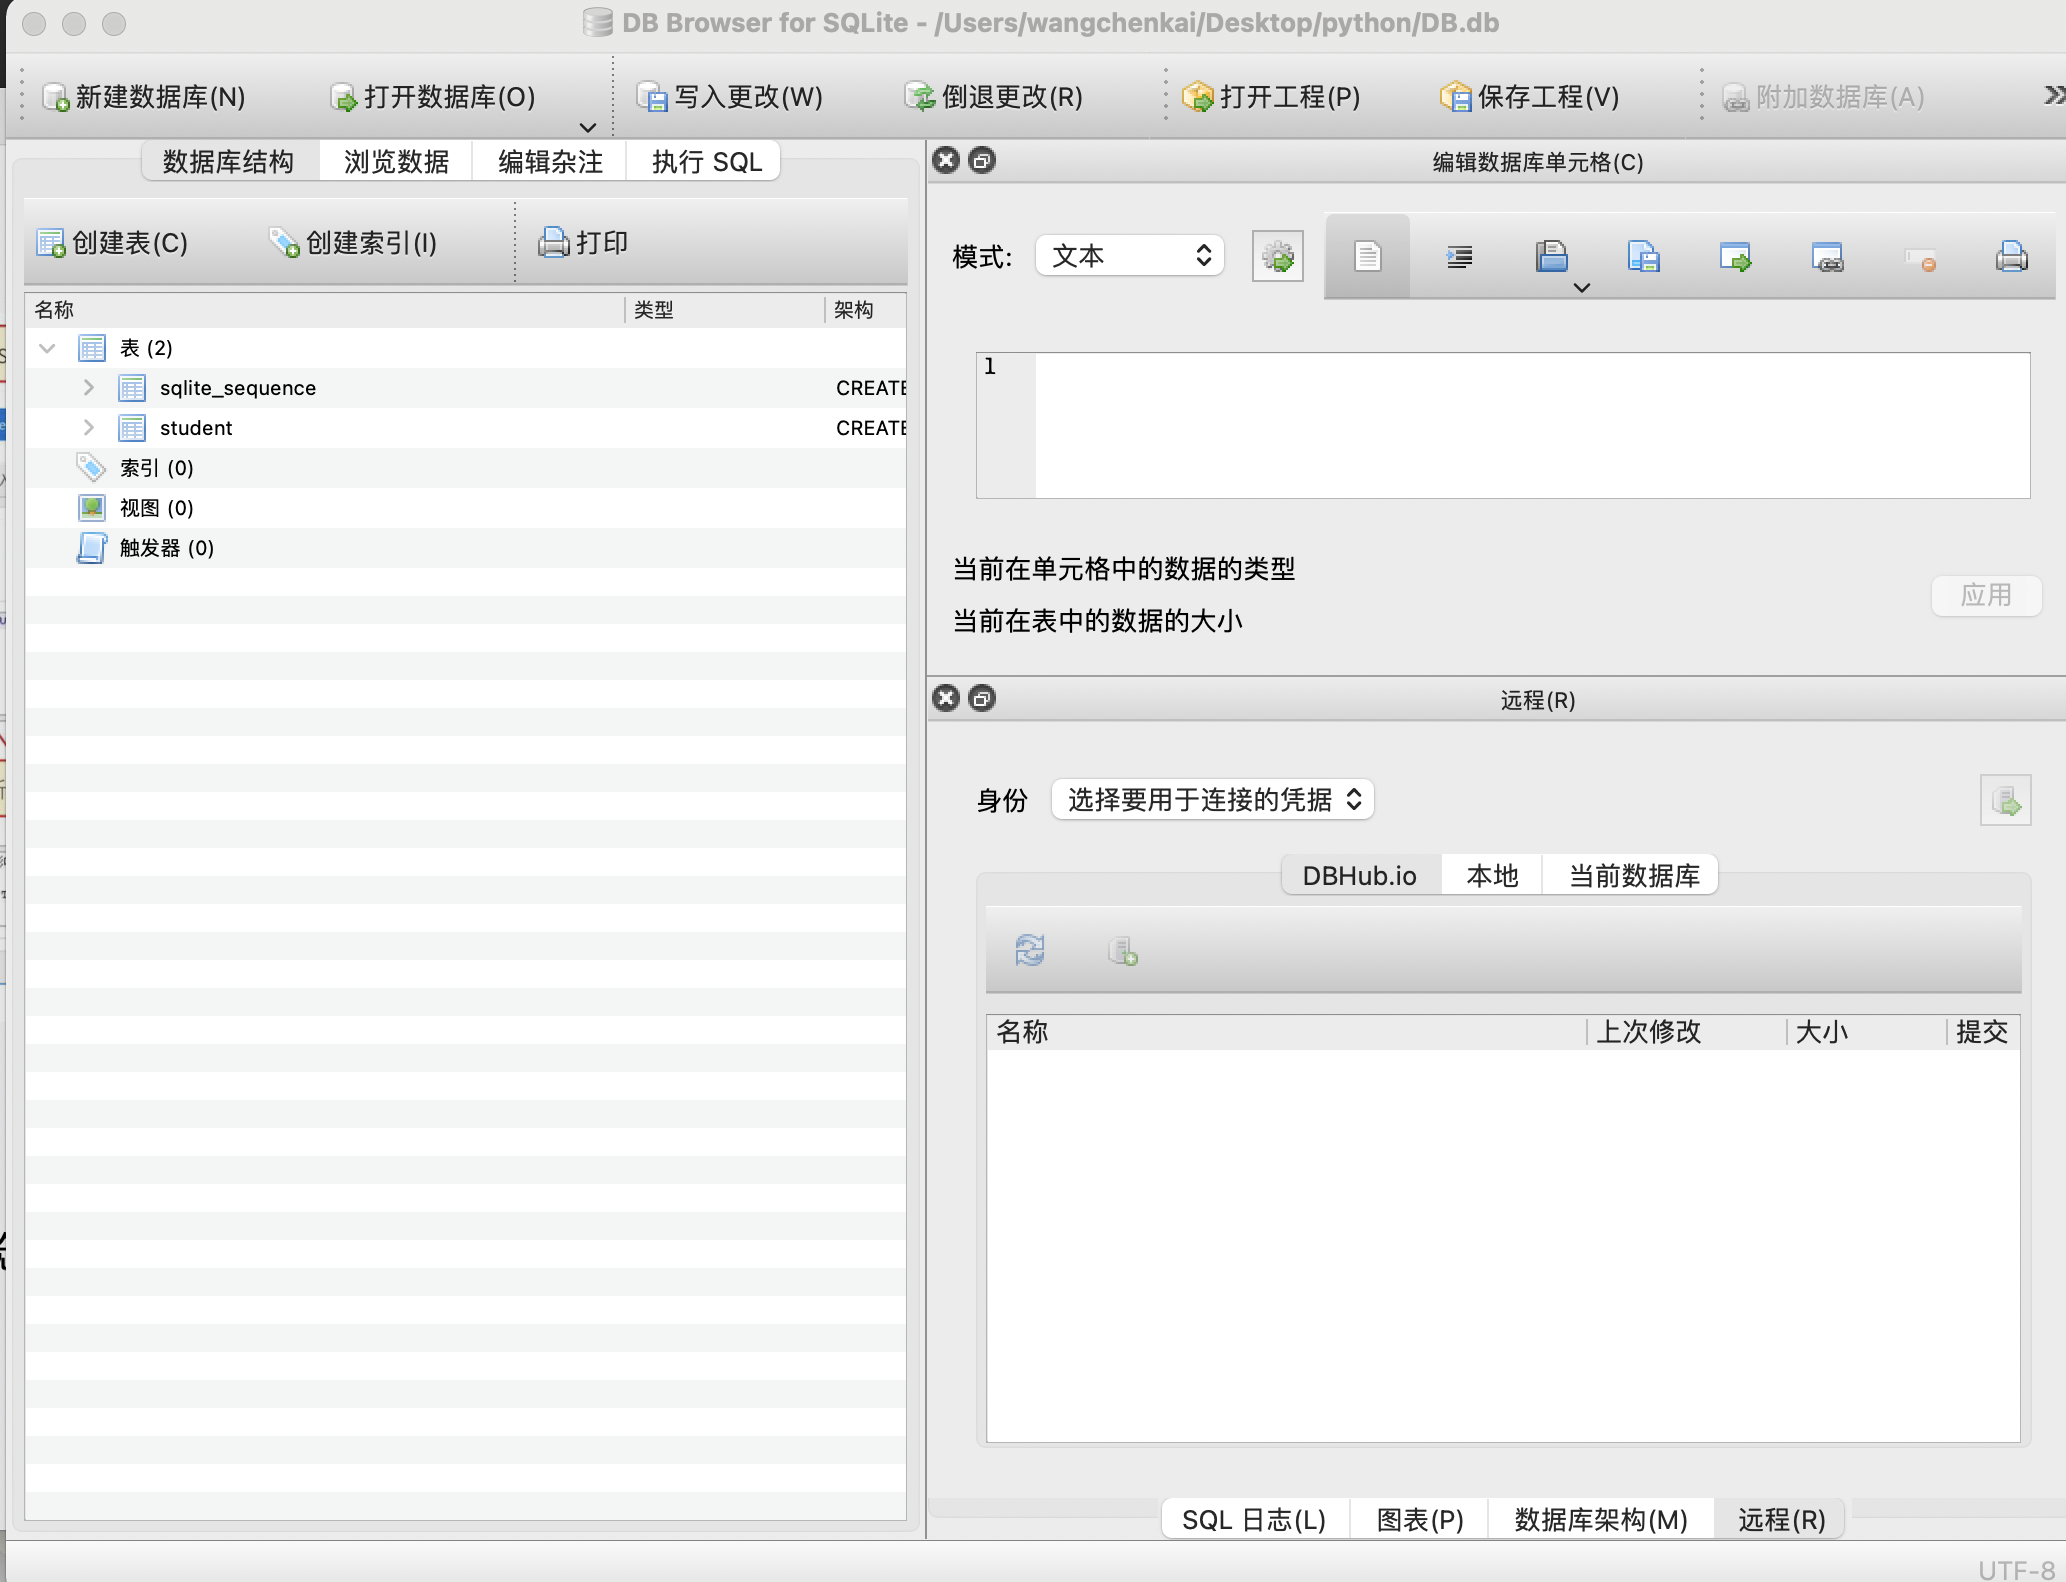Image resolution: width=2066 pixels, height=1582 pixels.
Task: Open the mode dropdown showing 文本
Action: [x=1130, y=256]
